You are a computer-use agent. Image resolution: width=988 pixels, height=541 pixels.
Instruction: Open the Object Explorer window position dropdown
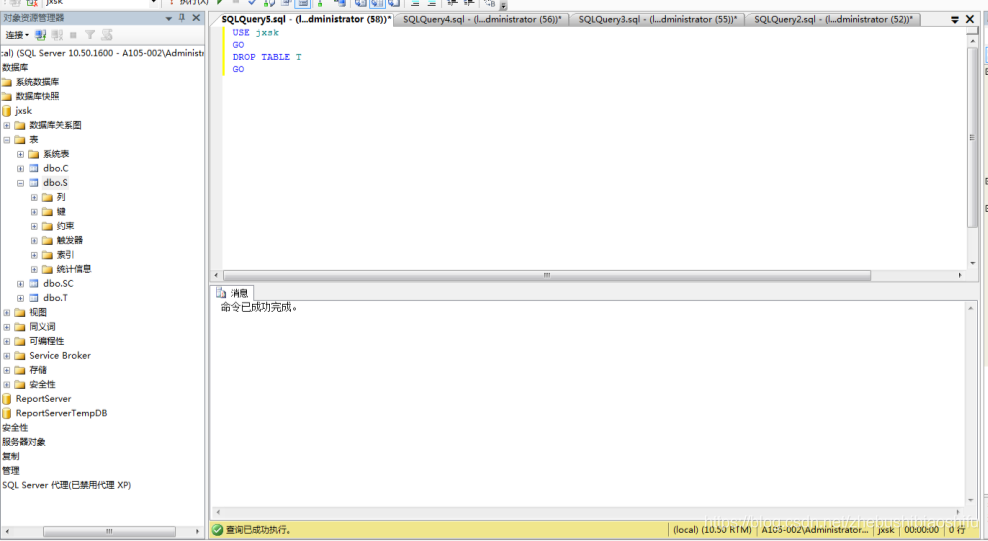coord(169,18)
